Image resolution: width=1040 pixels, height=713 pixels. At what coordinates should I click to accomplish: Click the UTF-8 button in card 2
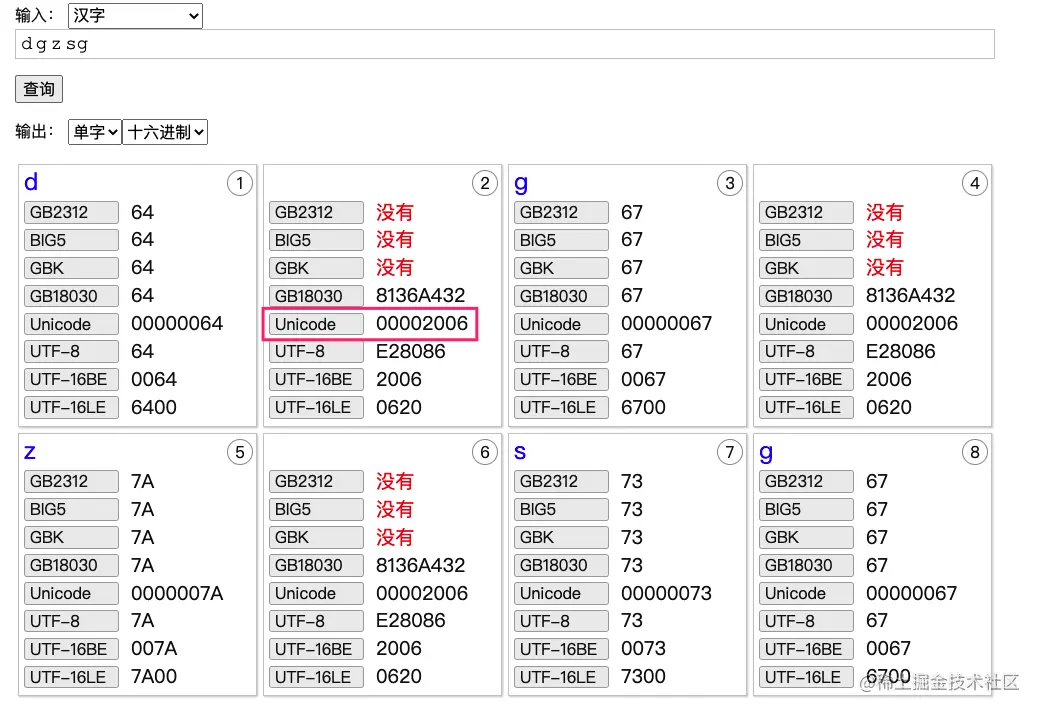tap(316, 352)
